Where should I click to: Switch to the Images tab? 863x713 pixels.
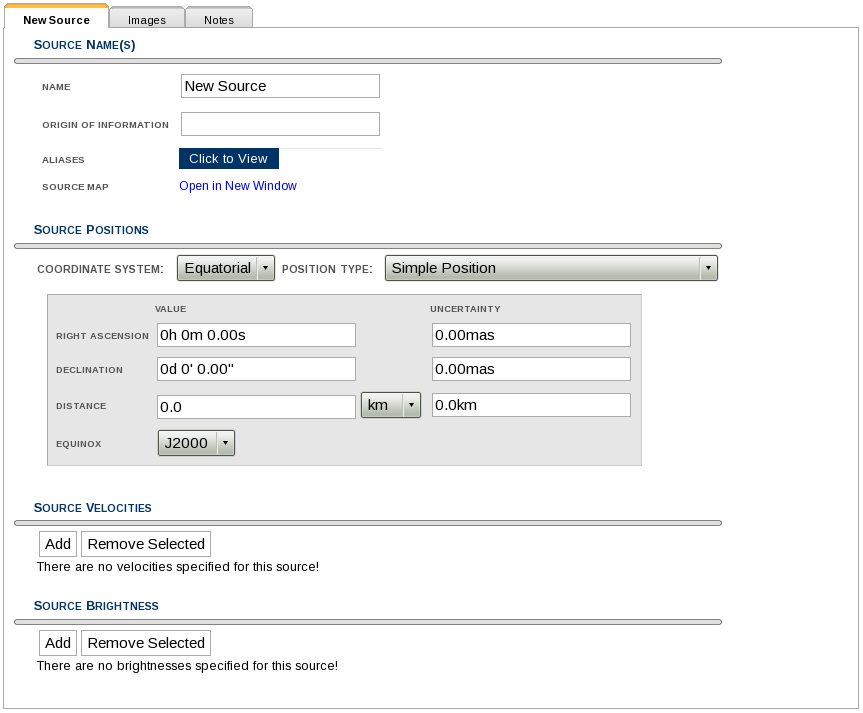click(146, 20)
